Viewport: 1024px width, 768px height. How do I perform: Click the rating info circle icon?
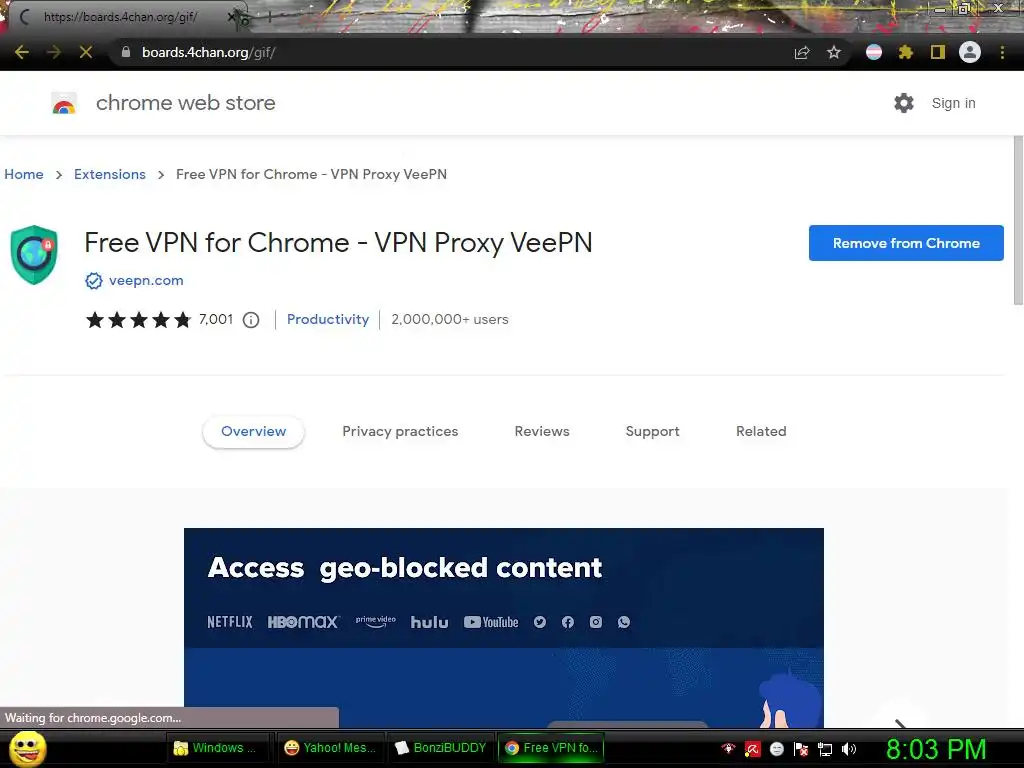tap(251, 320)
